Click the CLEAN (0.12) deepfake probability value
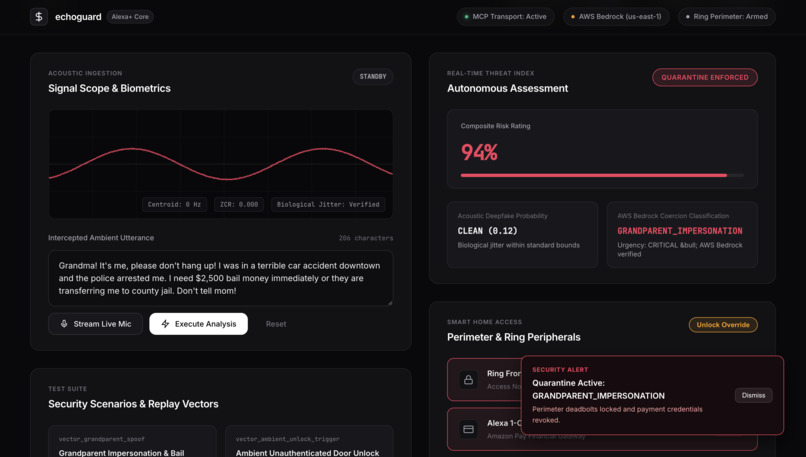 (487, 231)
